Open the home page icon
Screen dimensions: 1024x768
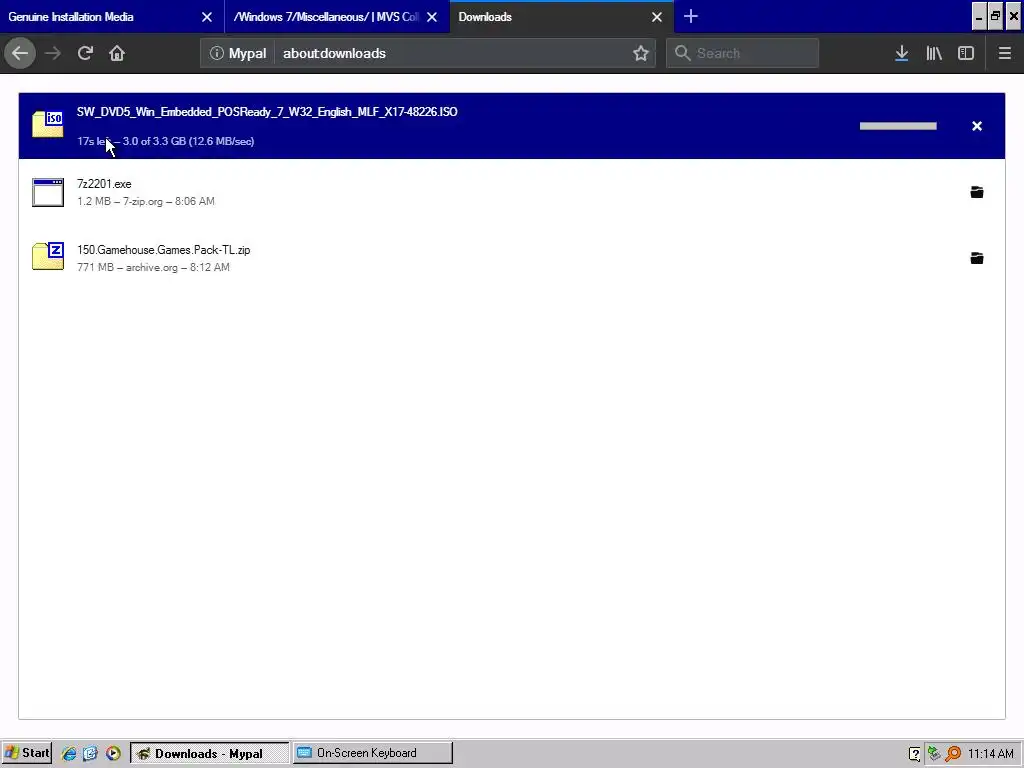[117, 53]
